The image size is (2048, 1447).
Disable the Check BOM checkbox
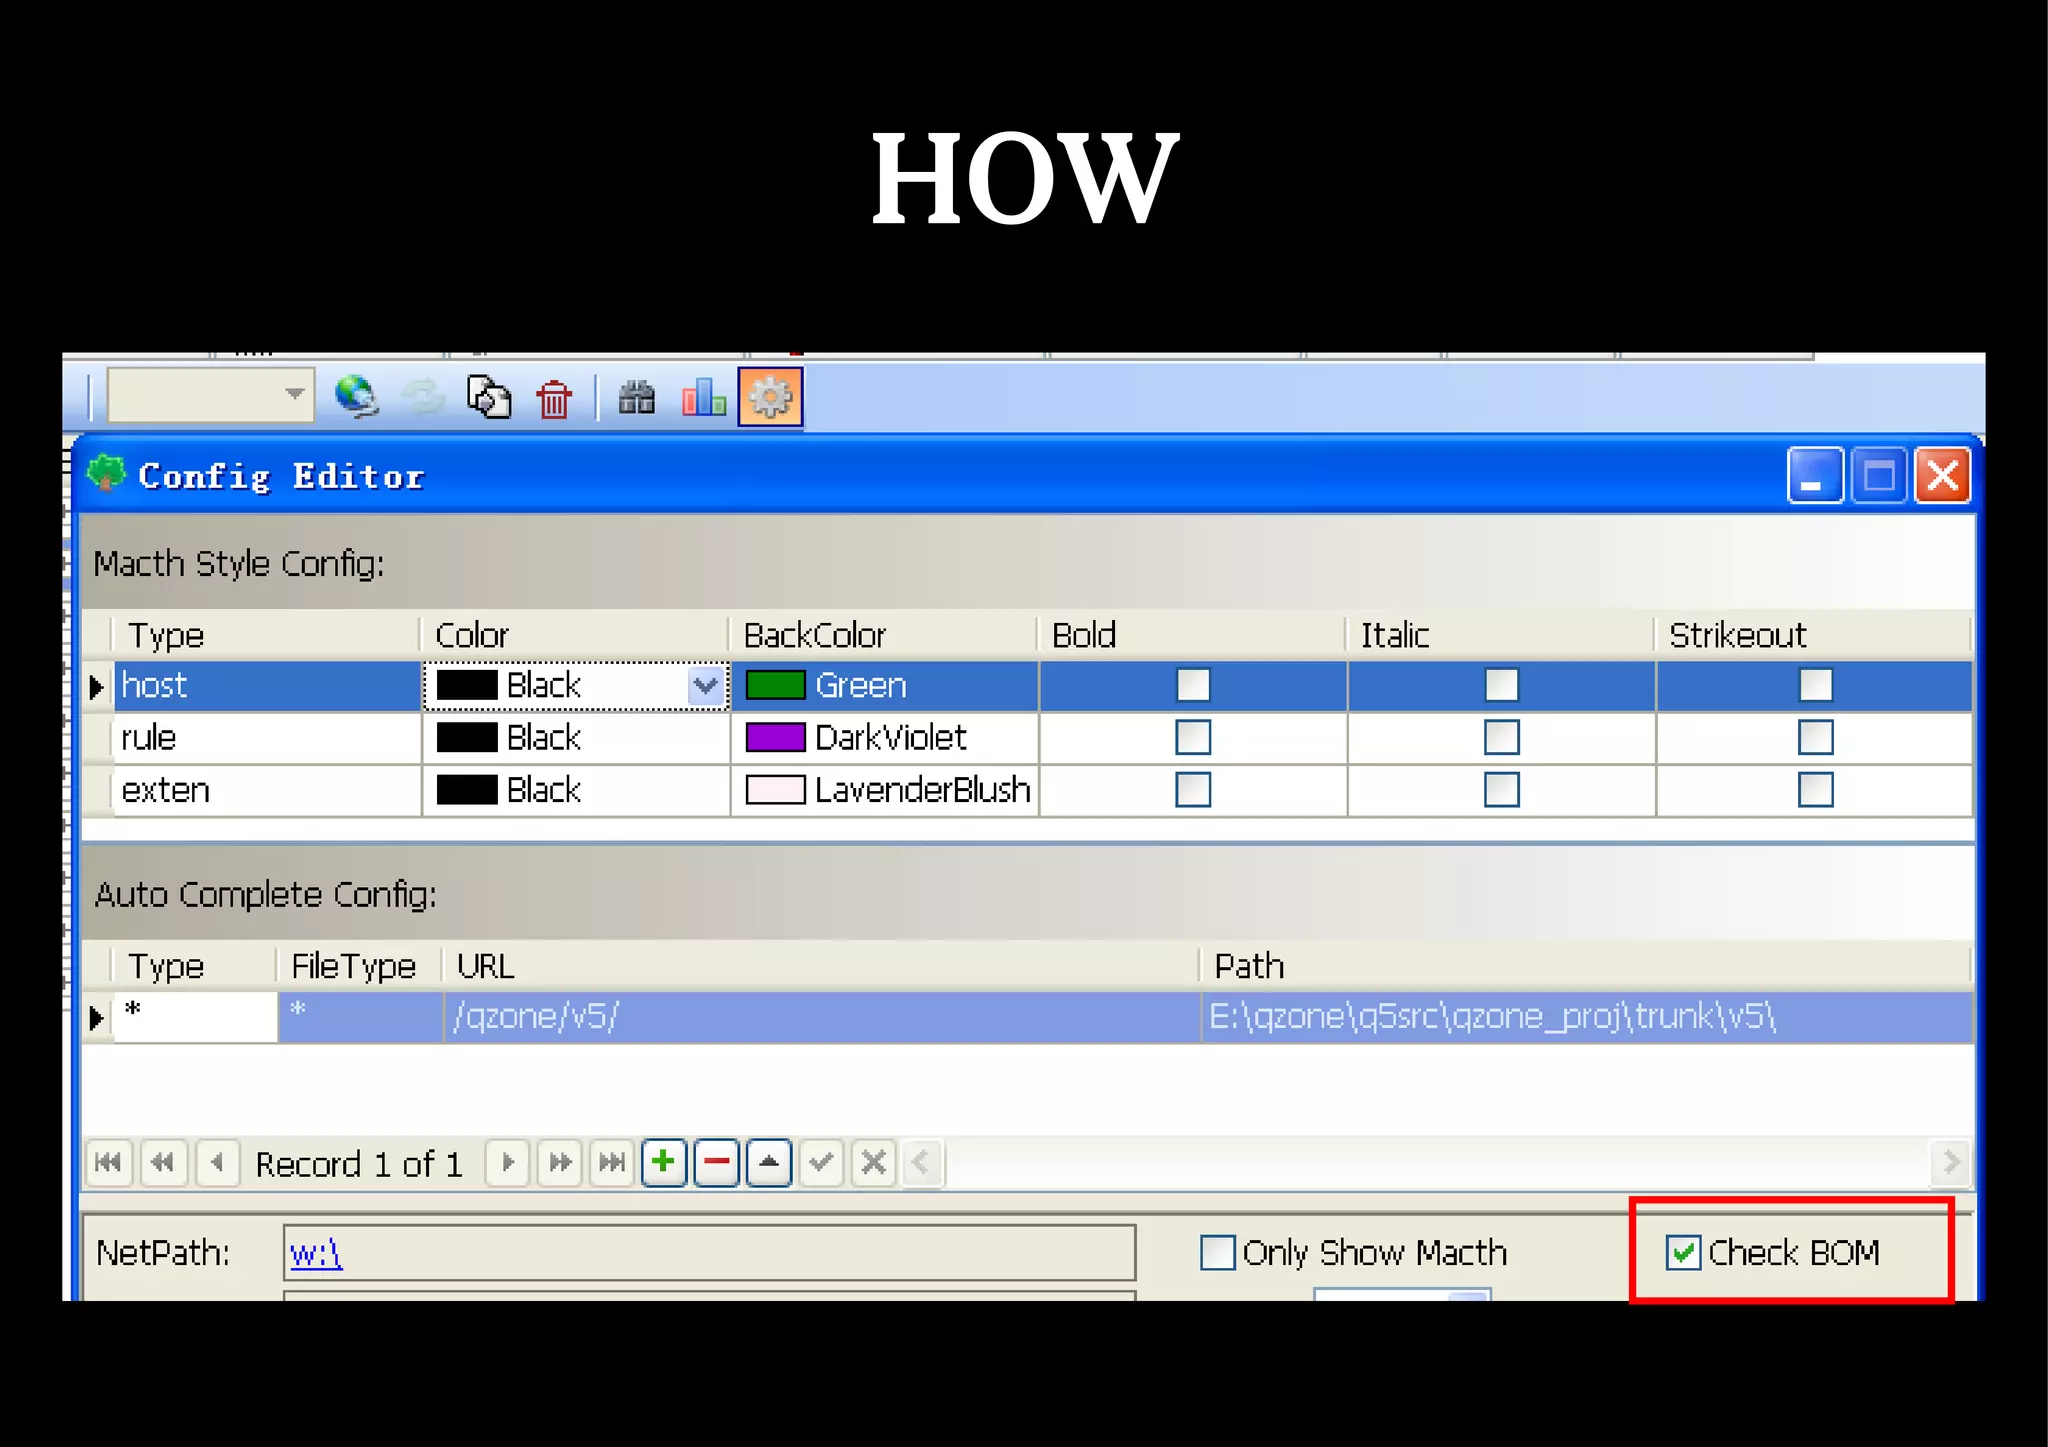[x=1683, y=1252]
